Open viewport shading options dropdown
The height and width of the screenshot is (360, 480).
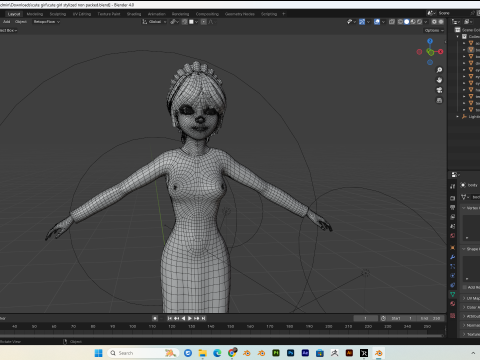pos(425,22)
